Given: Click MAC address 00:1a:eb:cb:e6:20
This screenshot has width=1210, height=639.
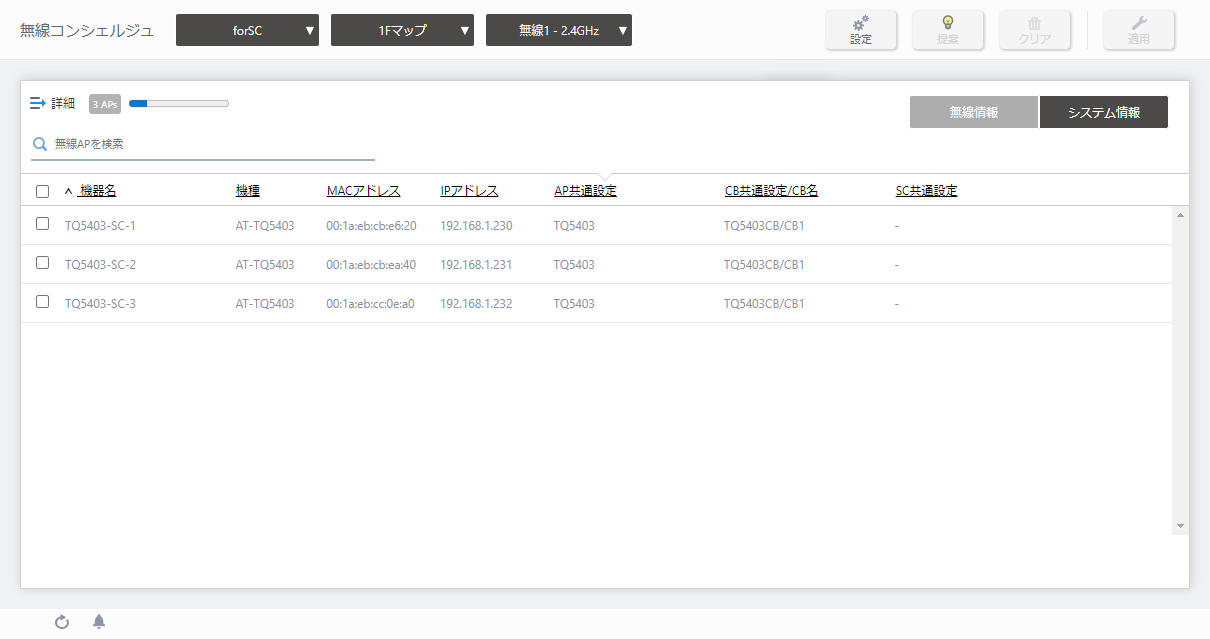Looking at the screenshot, I should tap(371, 226).
